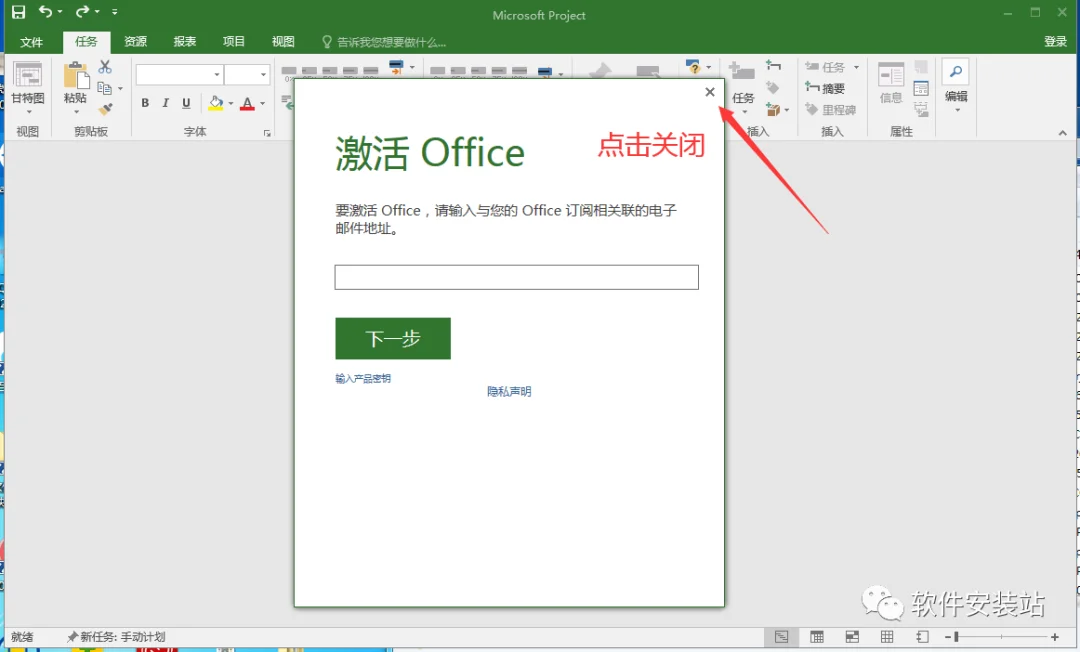Switch to the 资源 ribbon tab
Image resolution: width=1080 pixels, height=652 pixels.
136,41
